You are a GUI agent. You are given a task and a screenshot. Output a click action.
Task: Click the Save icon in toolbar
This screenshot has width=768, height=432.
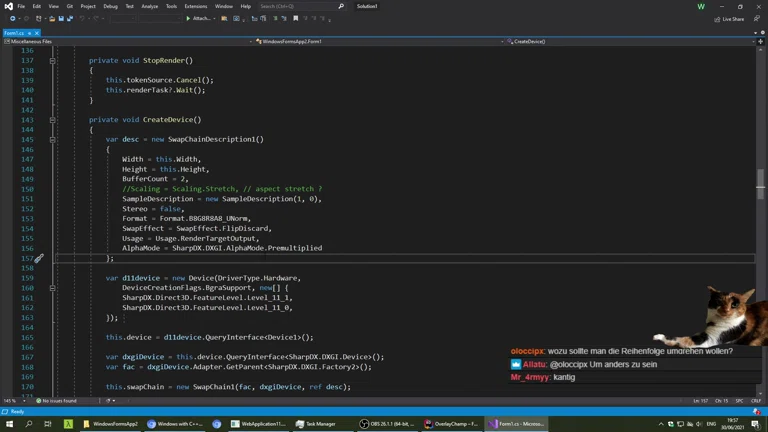[61, 19]
